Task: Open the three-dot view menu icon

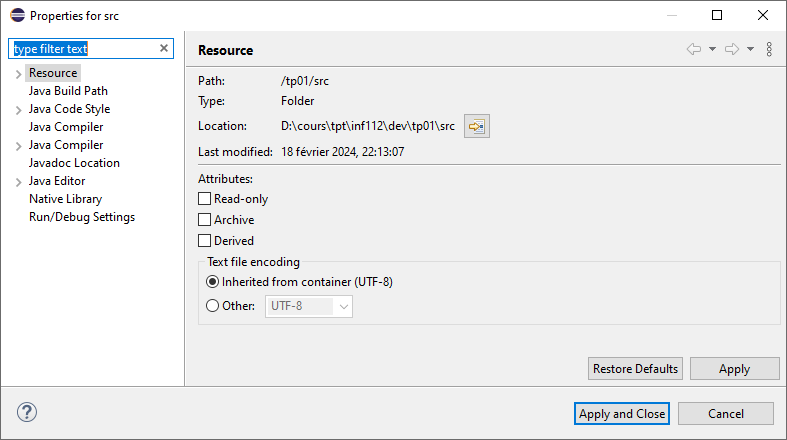Action: pos(769,49)
